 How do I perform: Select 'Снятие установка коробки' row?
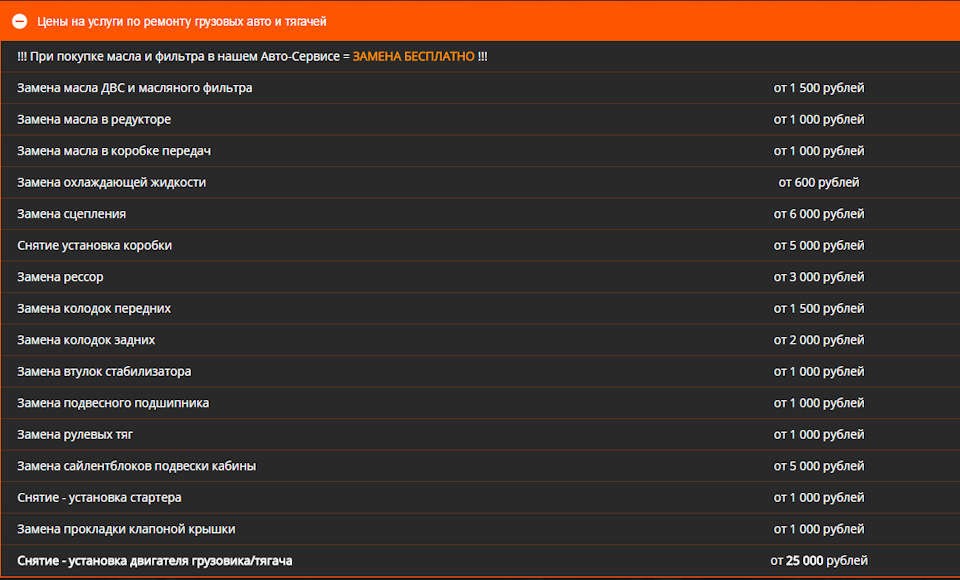480,246
